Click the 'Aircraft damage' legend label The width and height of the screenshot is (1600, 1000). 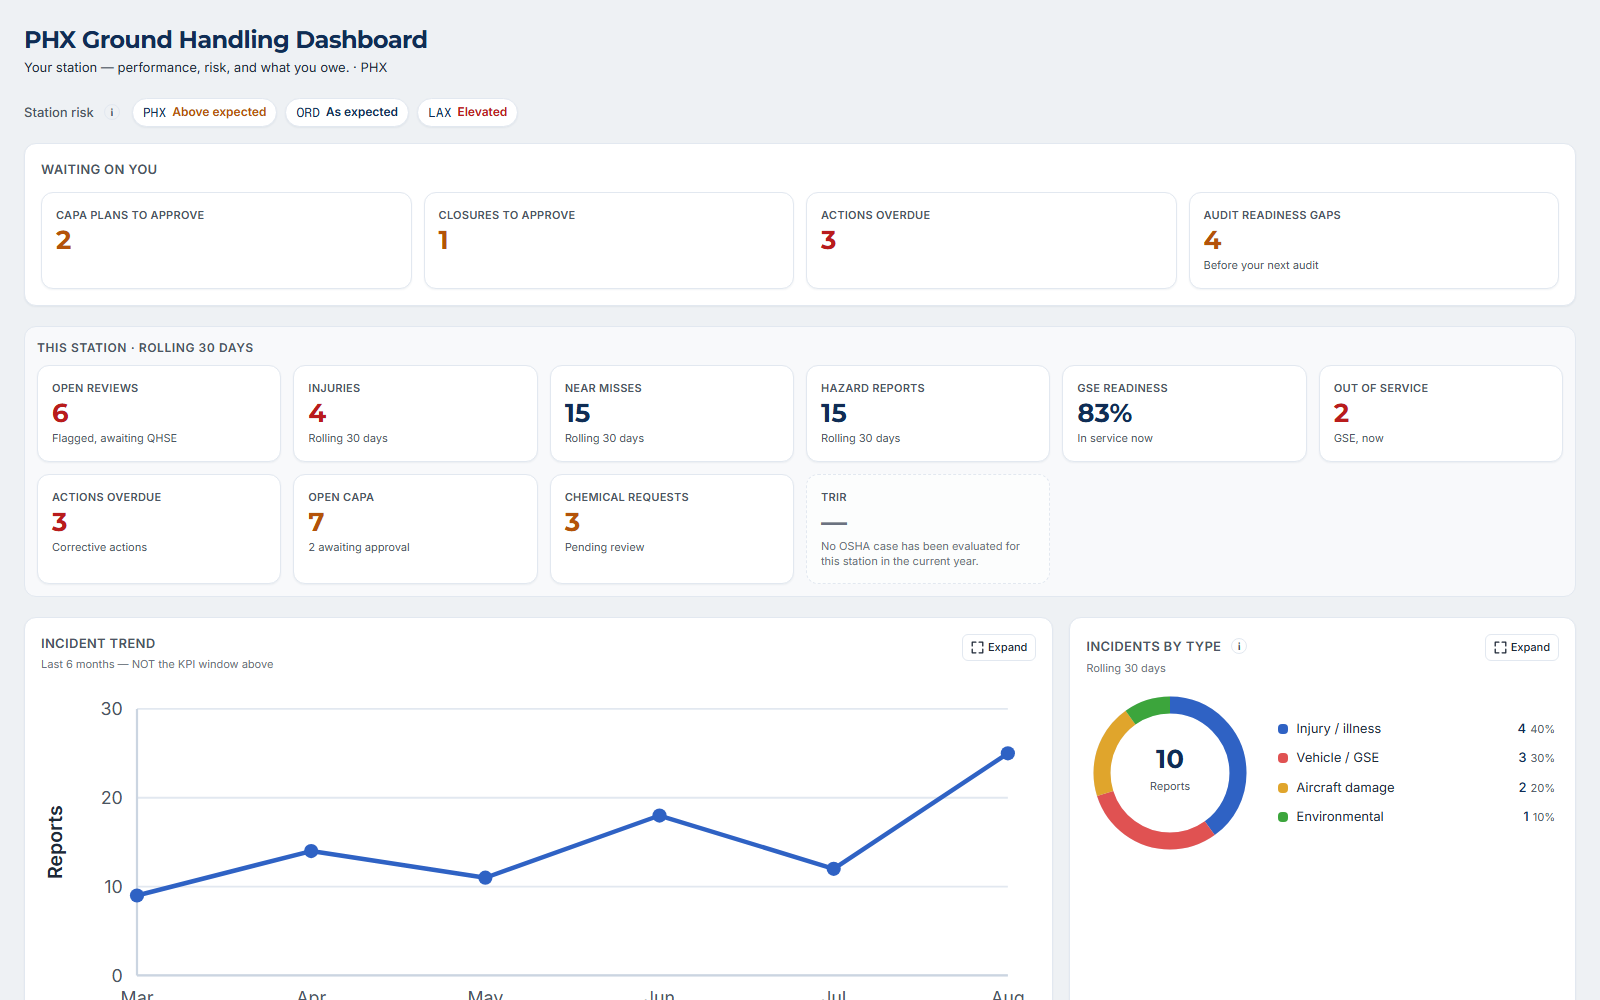[x=1345, y=788]
